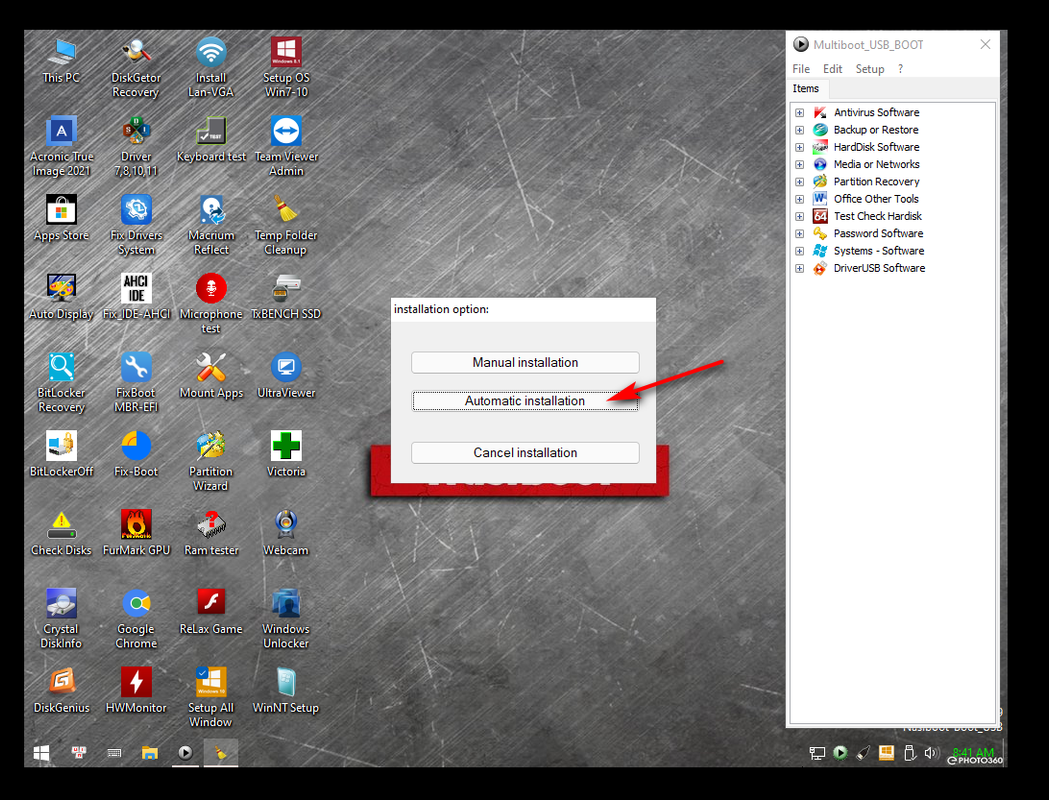Open File menu in Multiboot_USB_BOOT

click(x=801, y=69)
